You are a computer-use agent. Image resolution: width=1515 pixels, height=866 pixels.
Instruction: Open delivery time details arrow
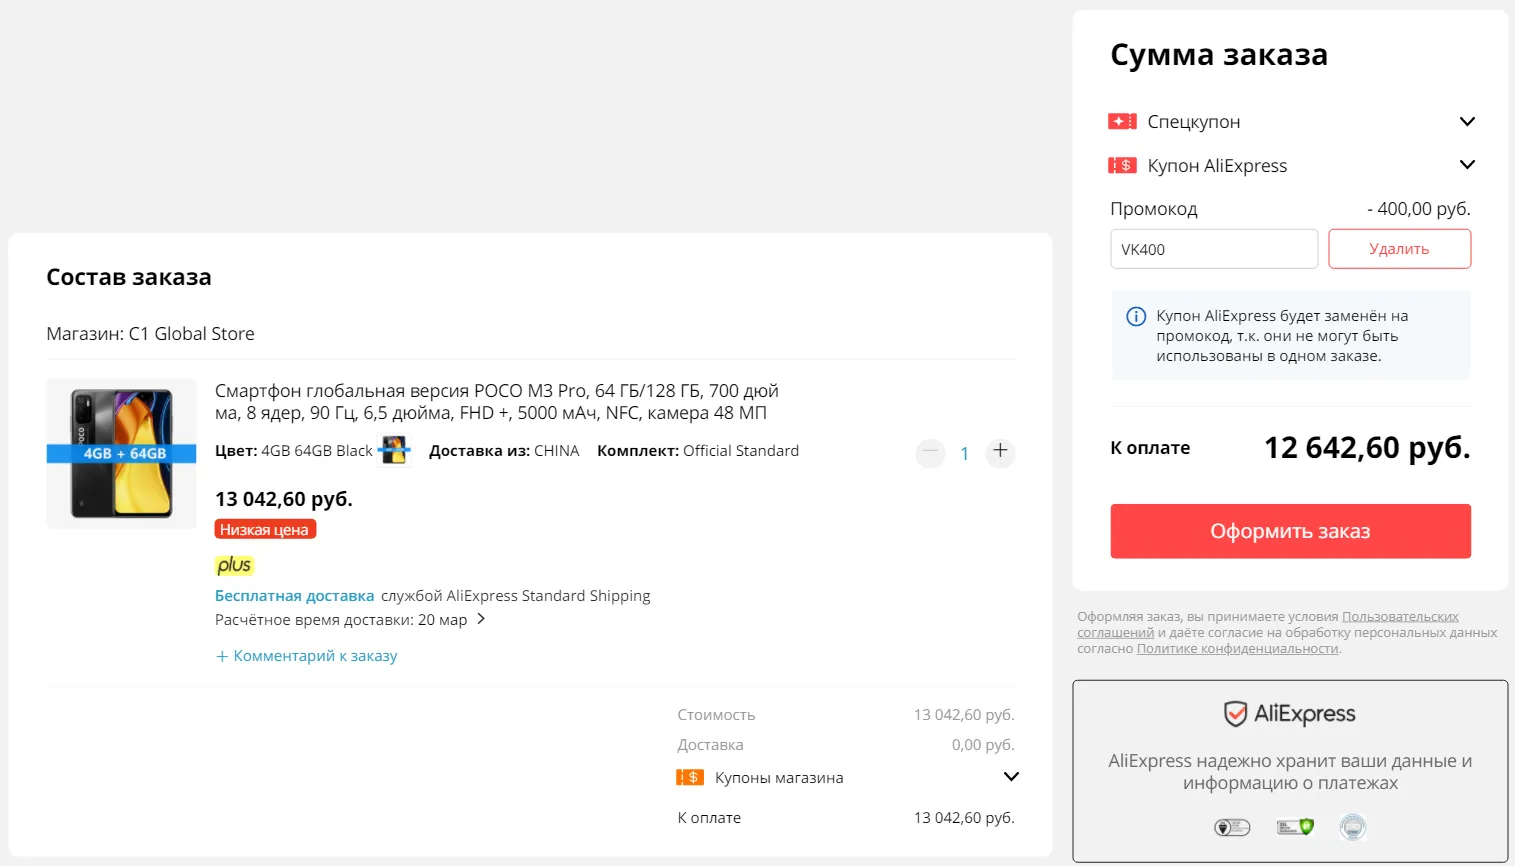481,619
